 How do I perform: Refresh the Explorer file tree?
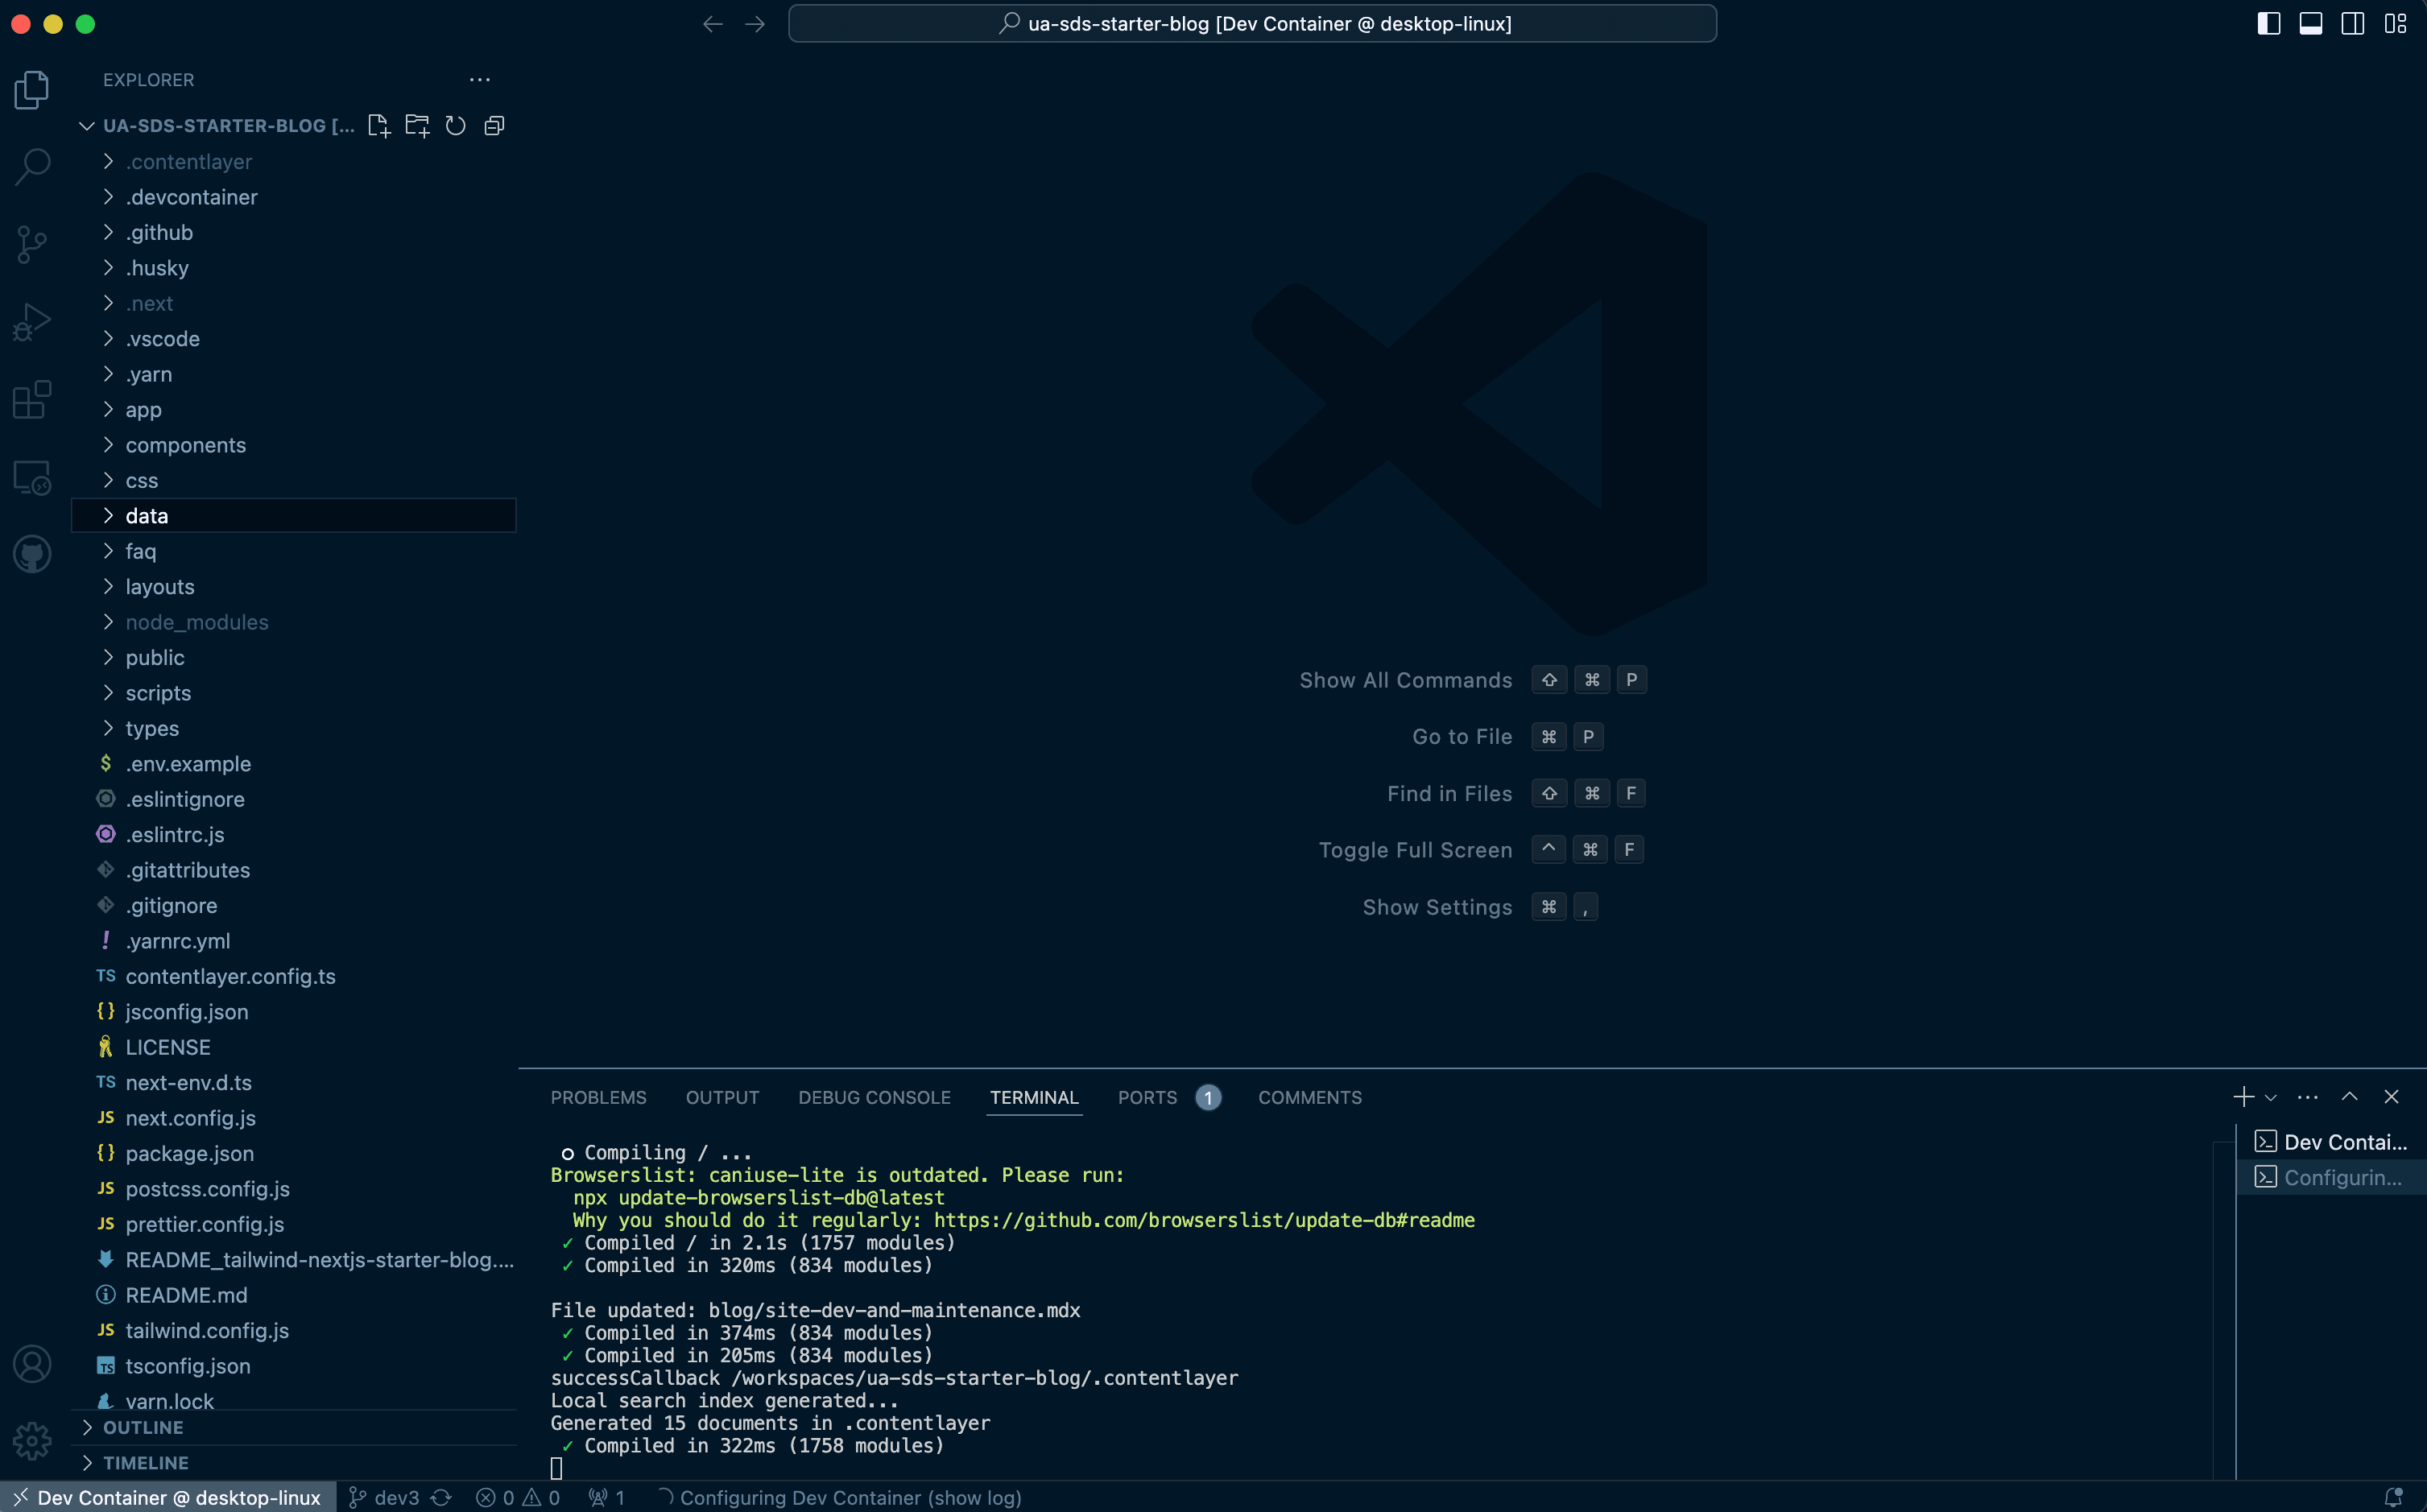click(456, 126)
